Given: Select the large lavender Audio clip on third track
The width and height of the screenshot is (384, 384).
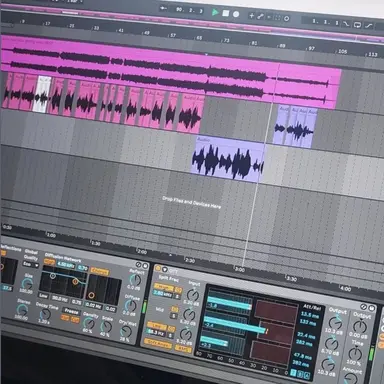Looking at the screenshot, I should (228, 159).
